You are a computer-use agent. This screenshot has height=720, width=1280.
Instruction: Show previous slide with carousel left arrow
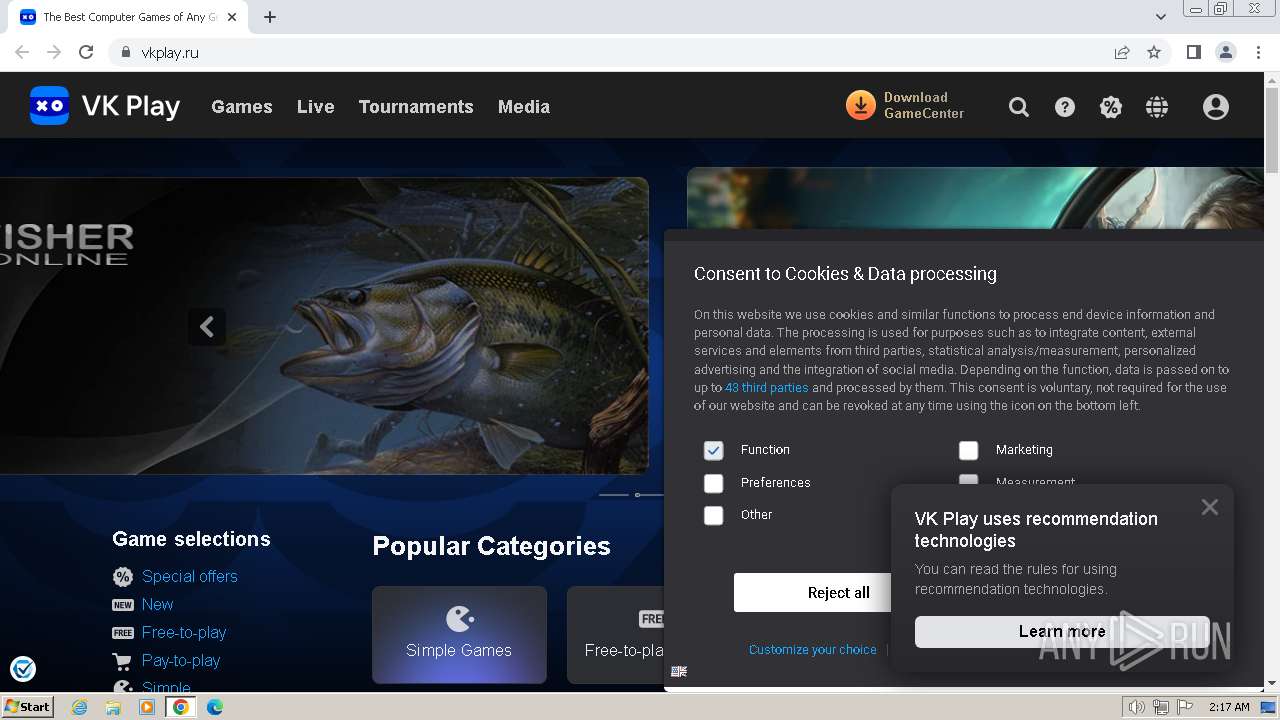207,327
